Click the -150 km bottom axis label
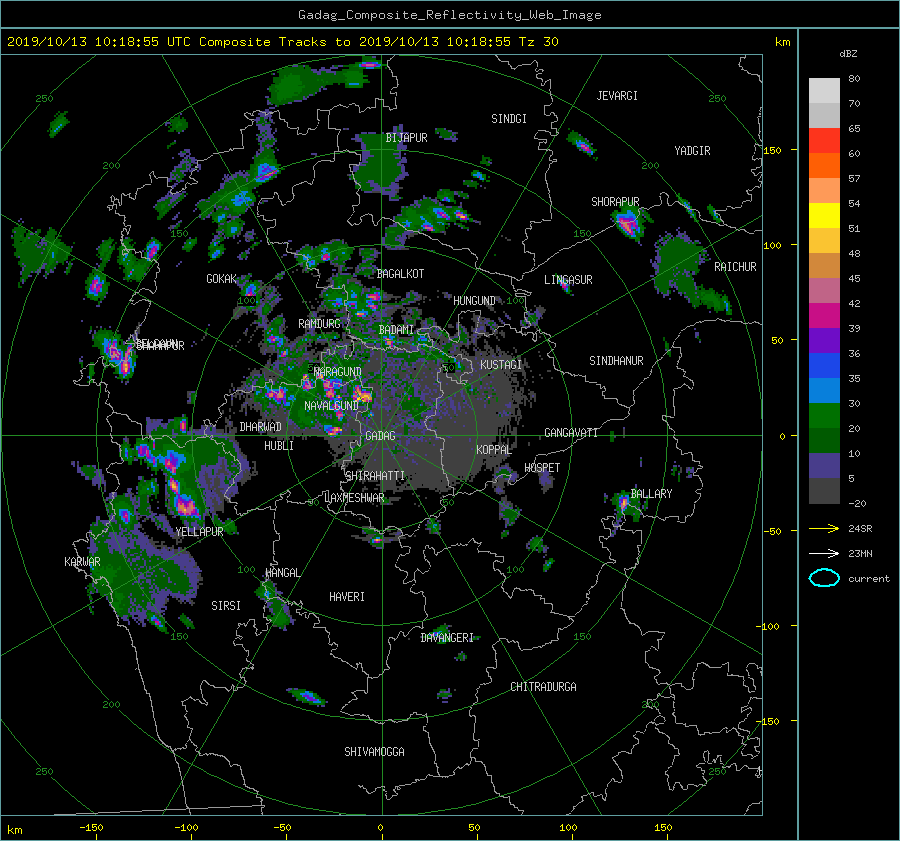Image resolution: width=900 pixels, height=841 pixels. coord(91,828)
